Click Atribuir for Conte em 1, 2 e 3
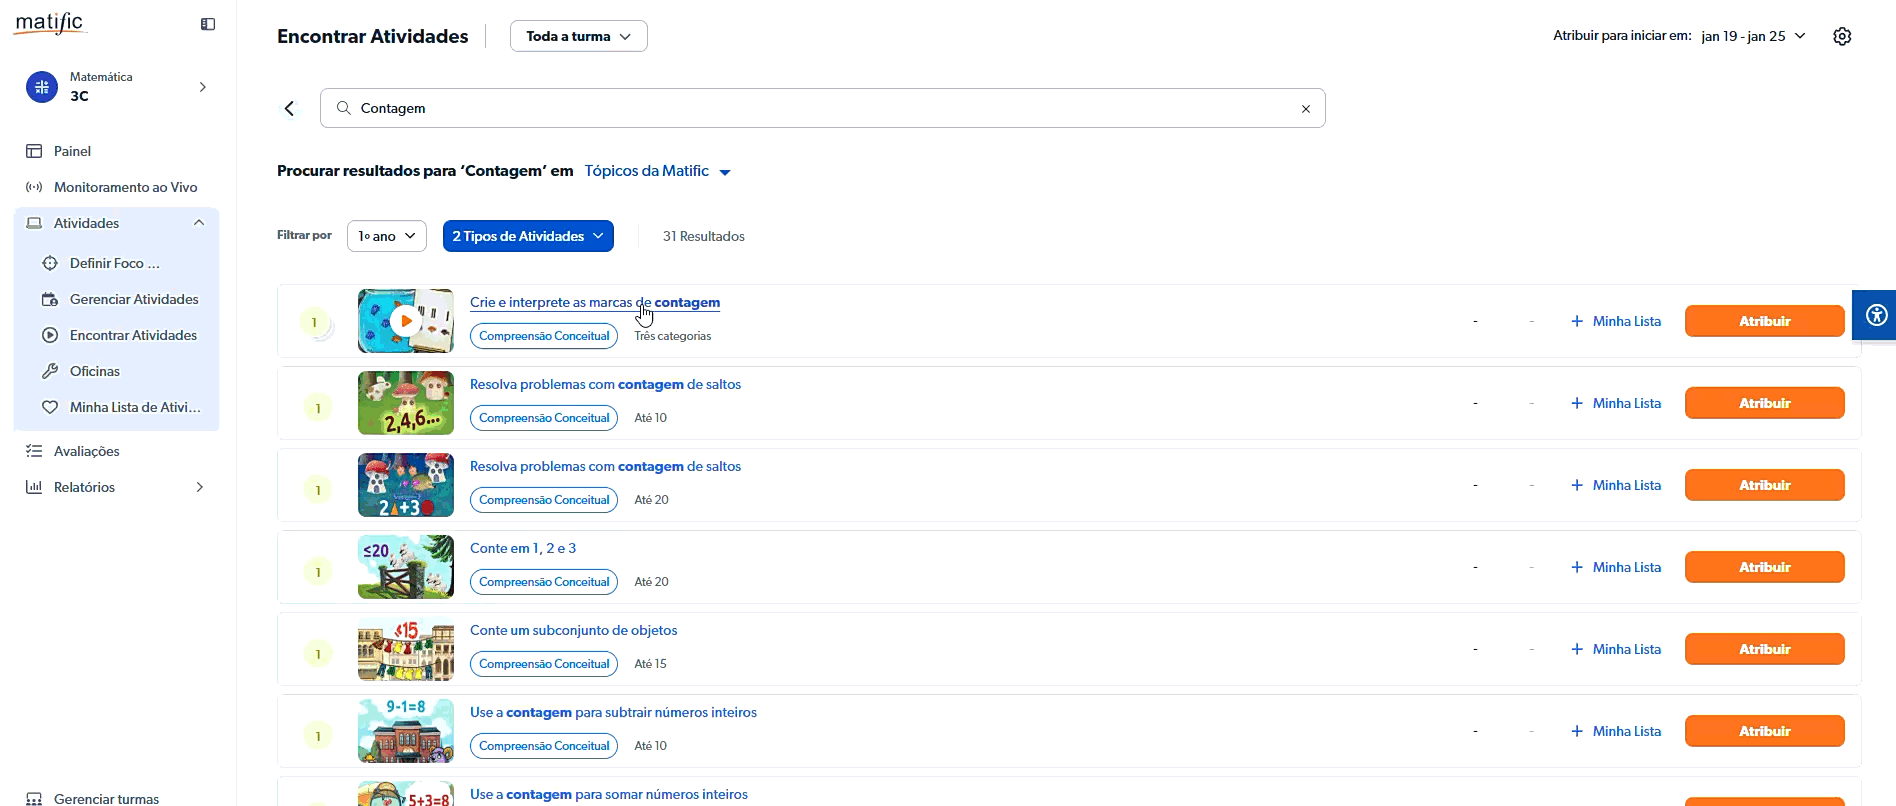The width and height of the screenshot is (1896, 806). tap(1764, 567)
